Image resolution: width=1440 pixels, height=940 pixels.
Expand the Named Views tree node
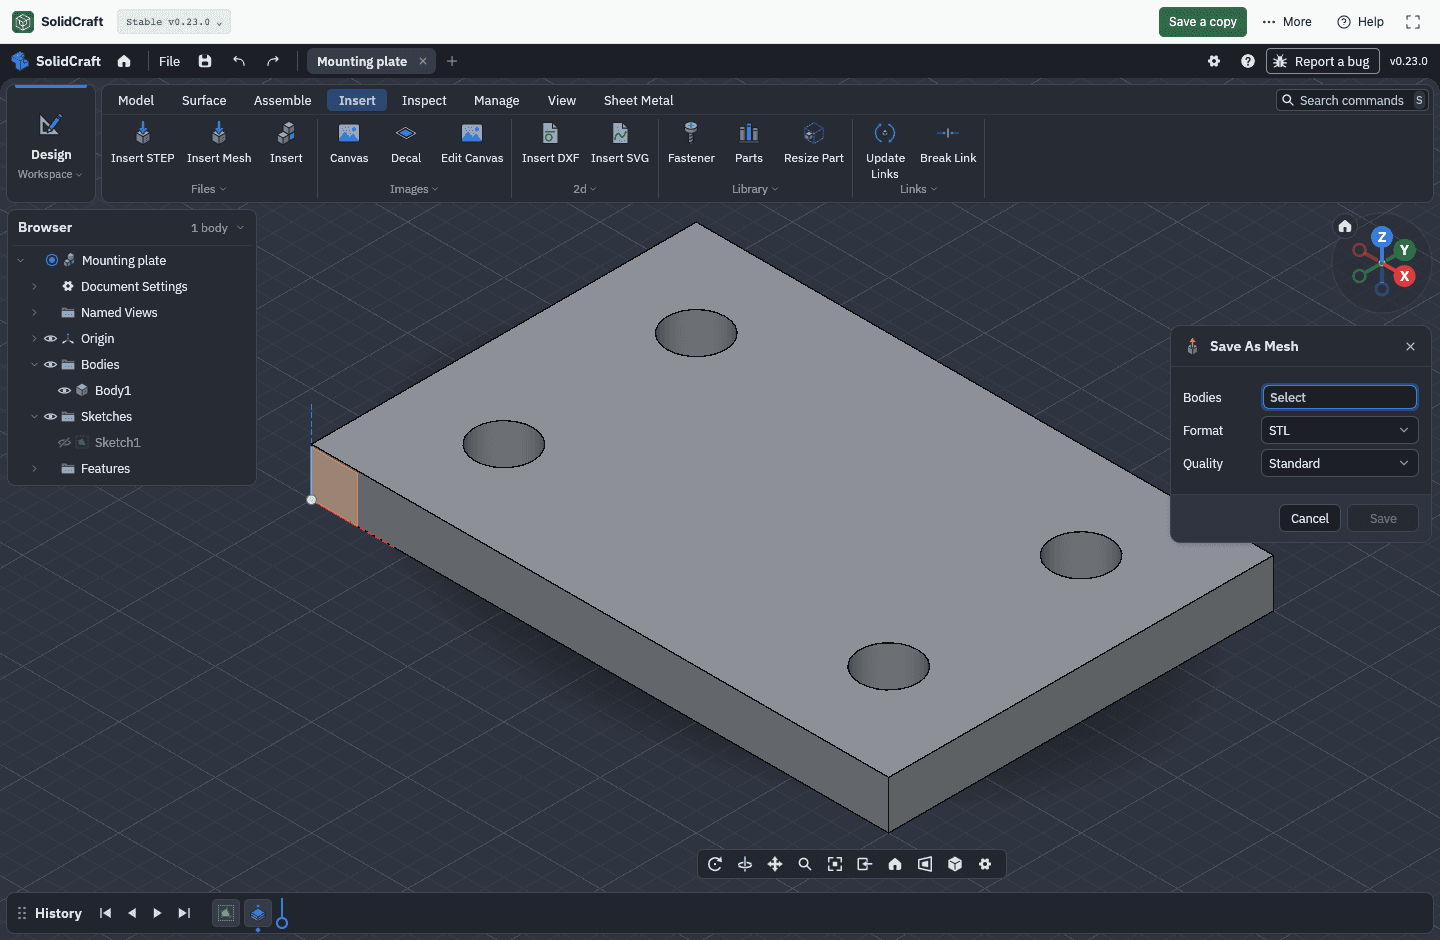(x=34, y=313)
